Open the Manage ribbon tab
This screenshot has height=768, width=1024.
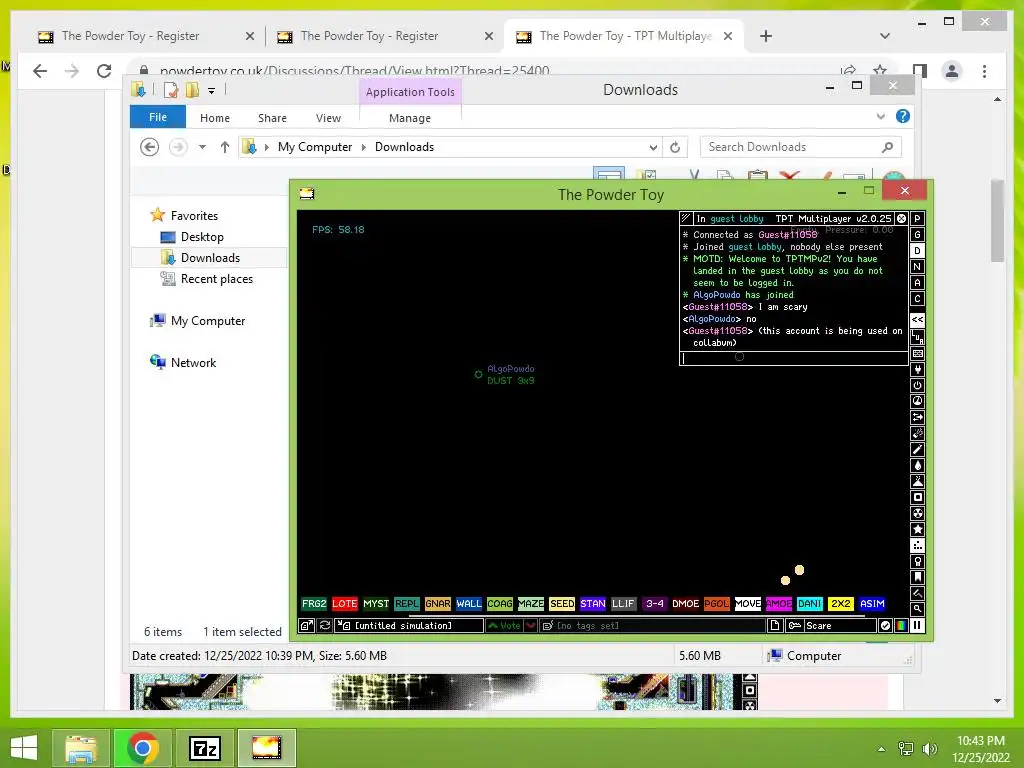[410, 118]
